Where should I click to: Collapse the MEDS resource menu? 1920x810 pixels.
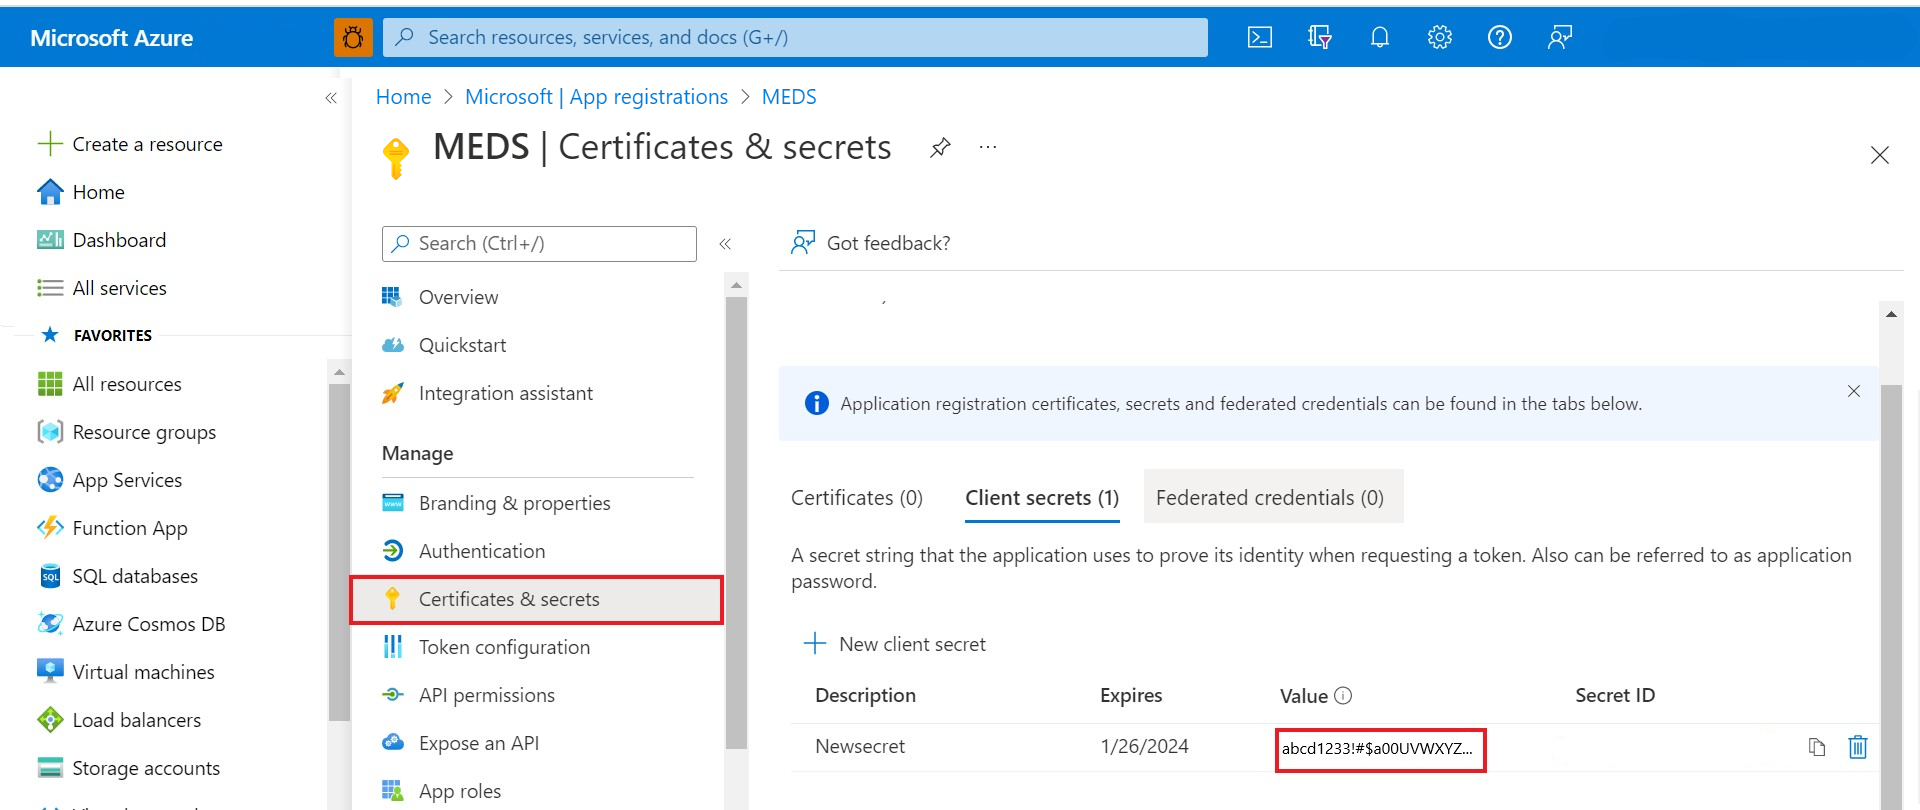pyautogui.click(x=725, y=244)
